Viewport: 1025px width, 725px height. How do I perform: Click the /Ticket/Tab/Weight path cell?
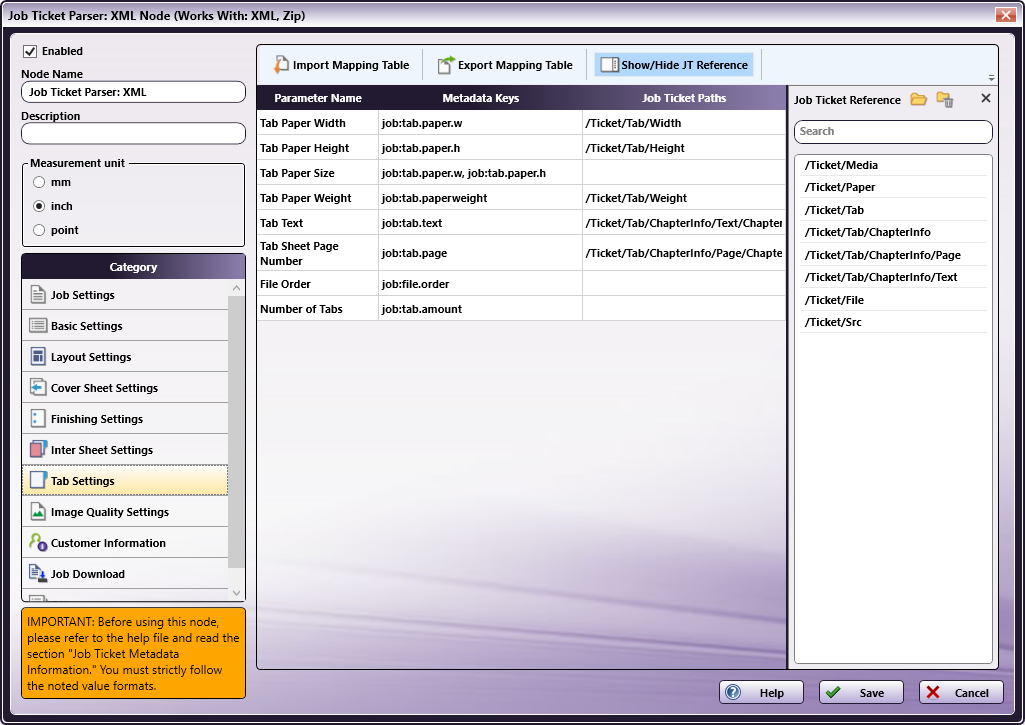[684, 198]
